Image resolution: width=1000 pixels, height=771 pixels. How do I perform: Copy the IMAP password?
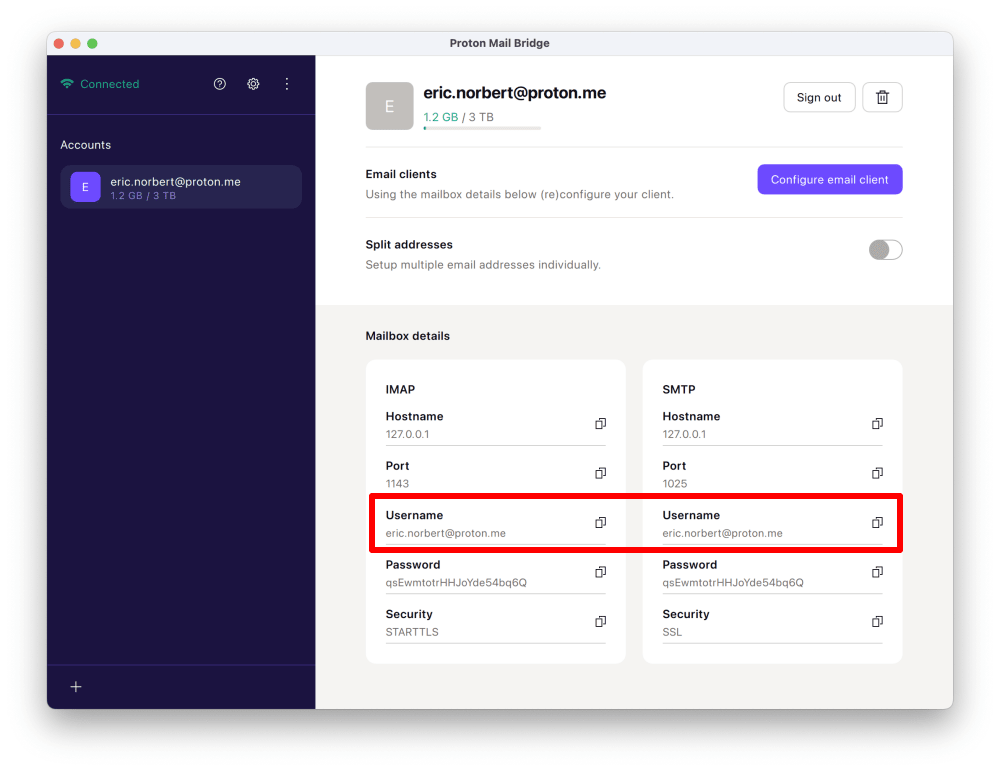(600, 572)
